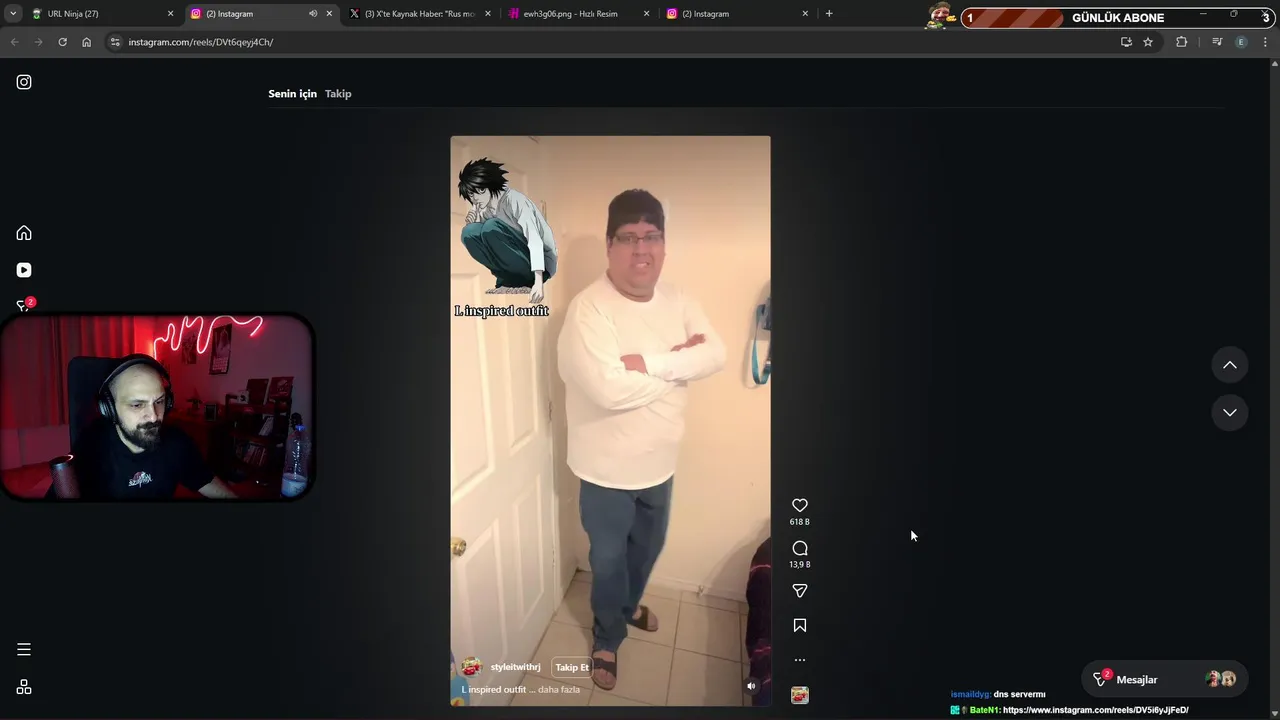The height and width of the screenshot is (720, 1280).
Task: Open styleitwithrj profile avatar
Action: (x=471, y=667)
